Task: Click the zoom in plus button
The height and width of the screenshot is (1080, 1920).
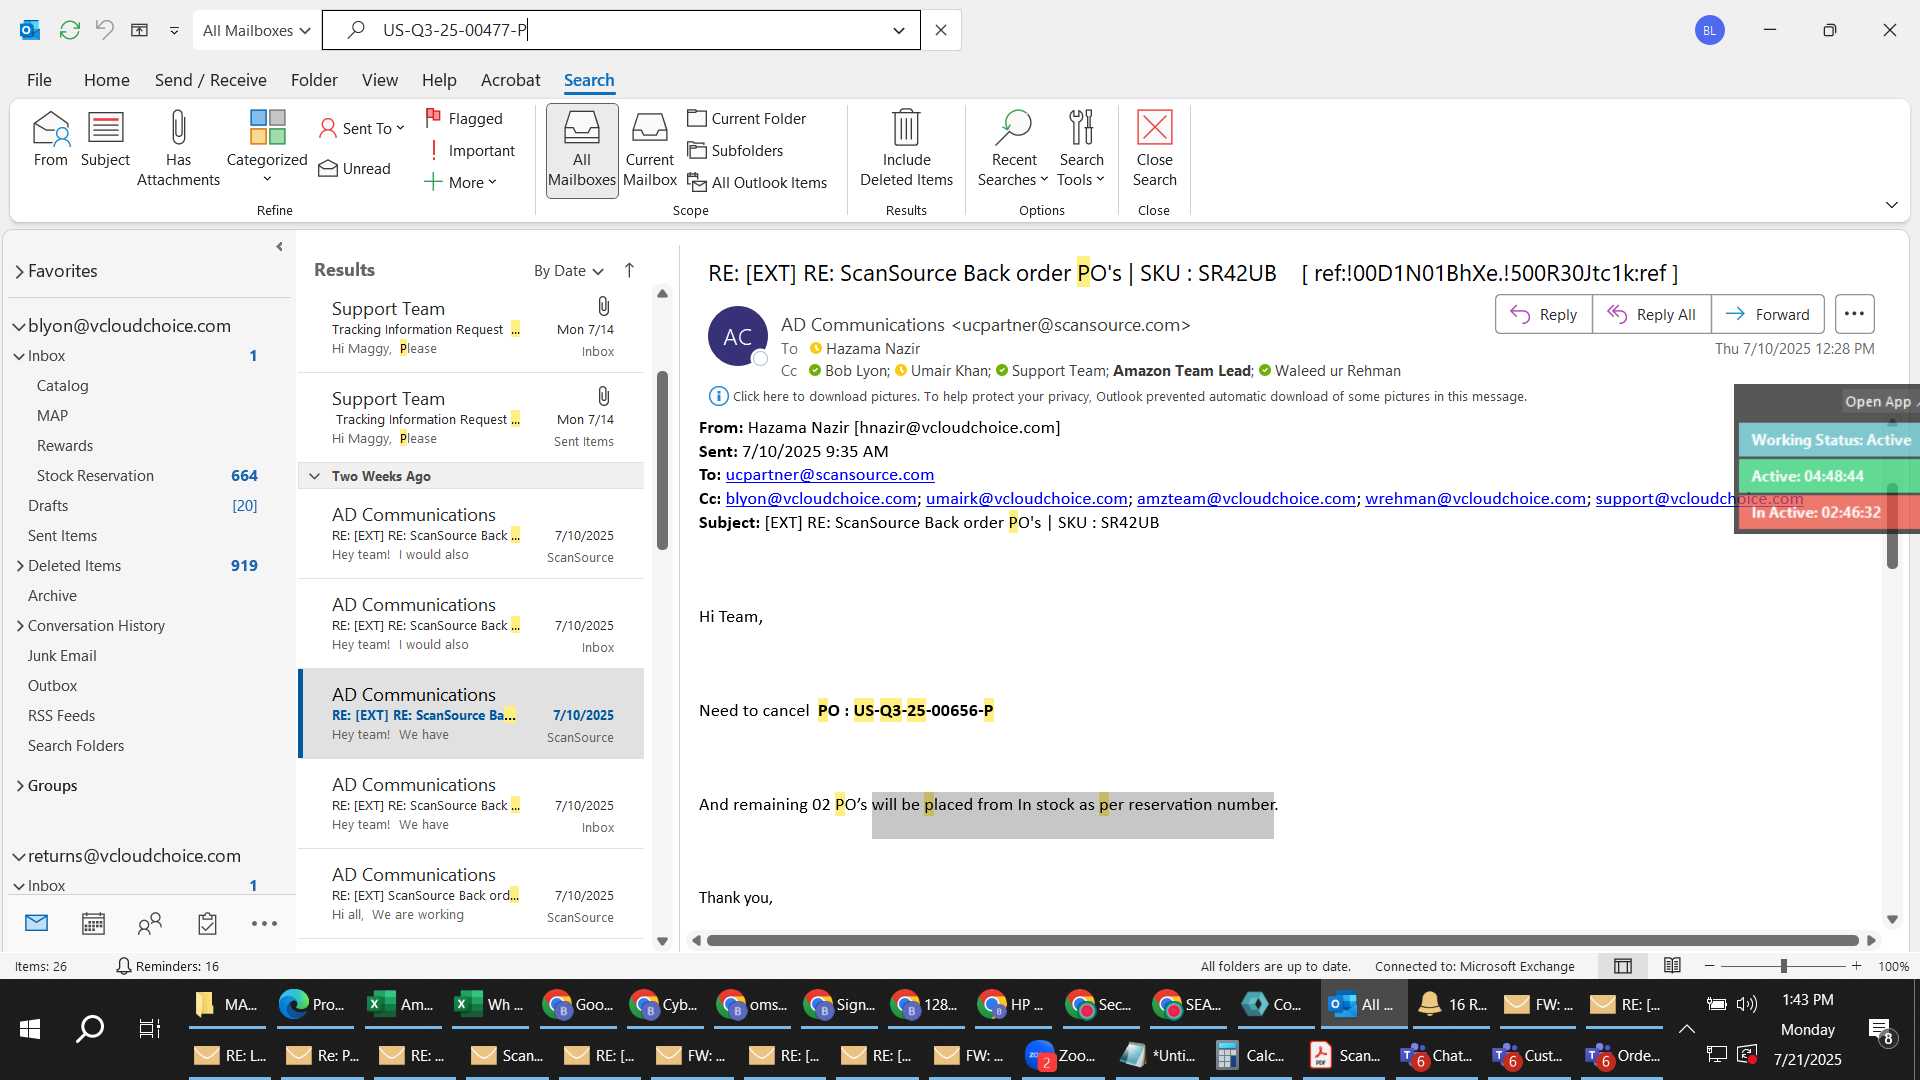Action: coord(1856,966)
